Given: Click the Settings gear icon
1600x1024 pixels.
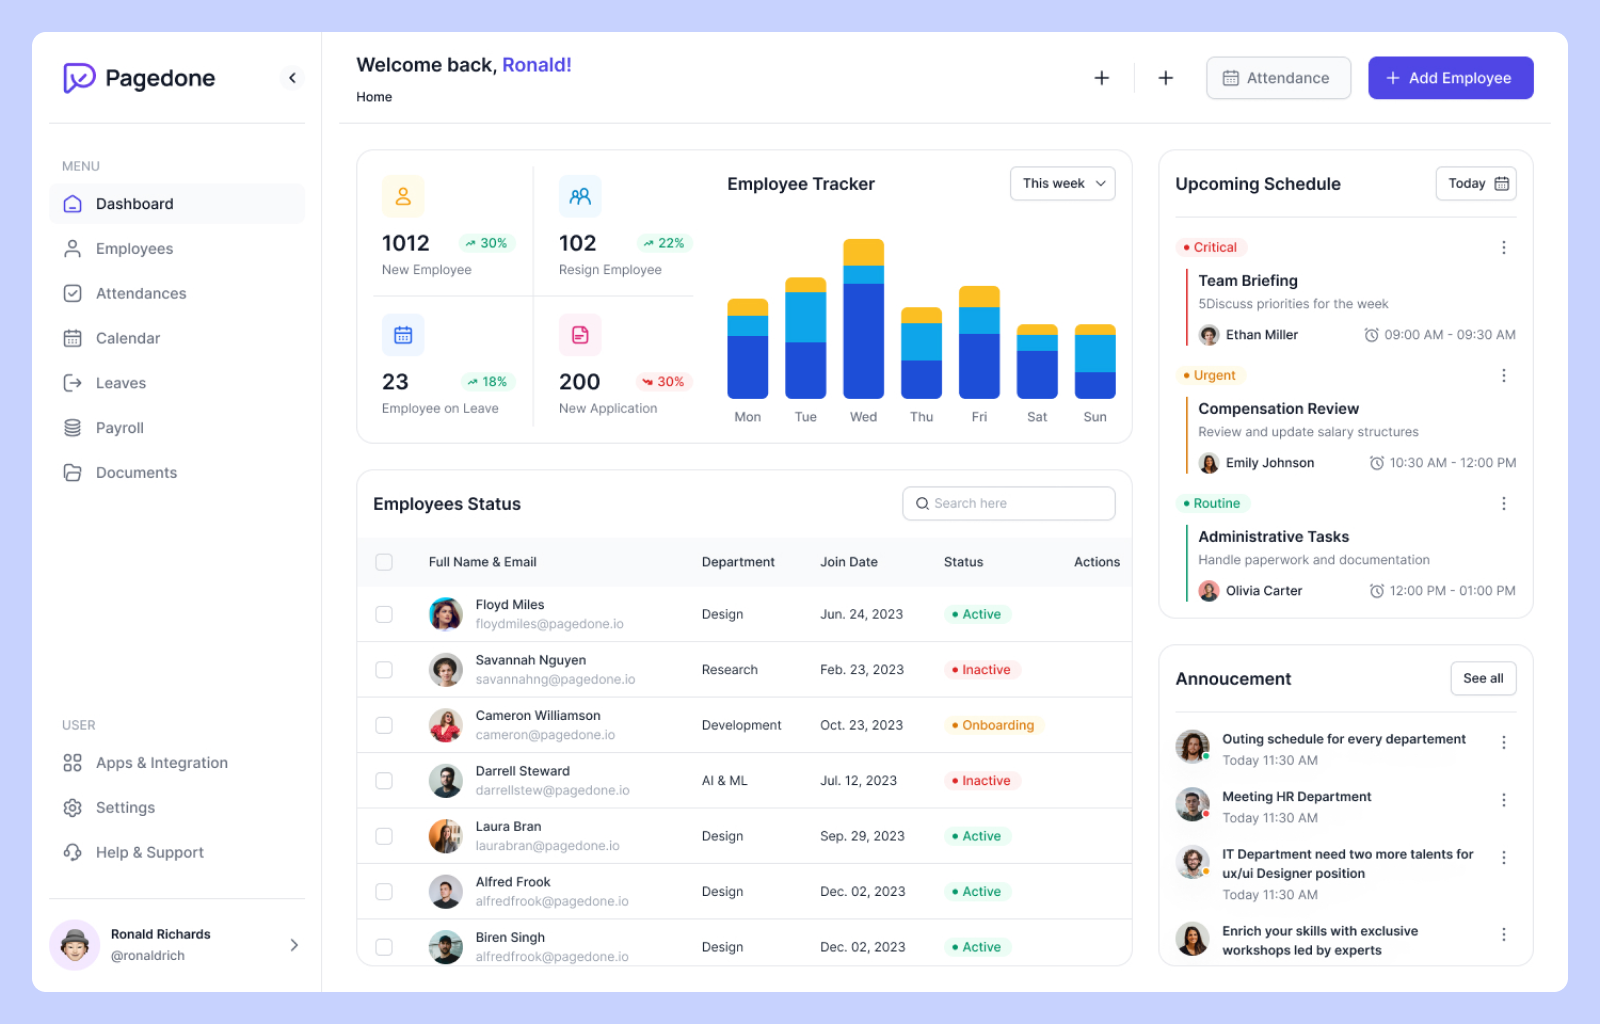Looking at the screenshot, I should (x=72, y=808).
